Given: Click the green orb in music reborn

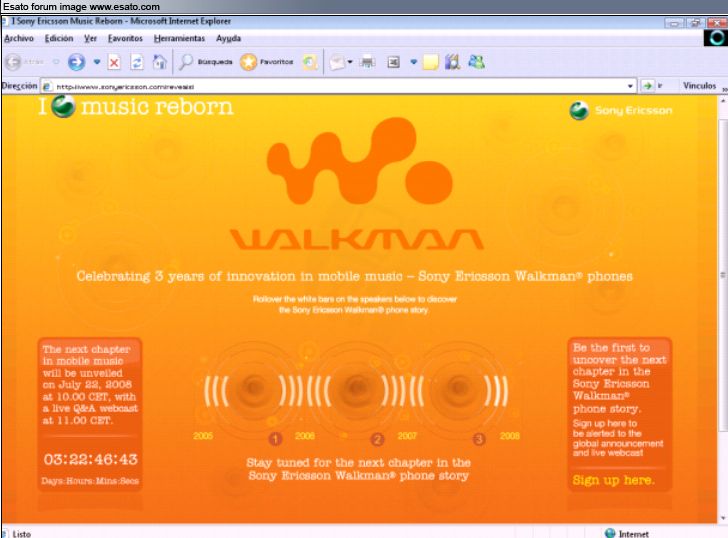Looking at the screenshot, I should pos(63,106).
